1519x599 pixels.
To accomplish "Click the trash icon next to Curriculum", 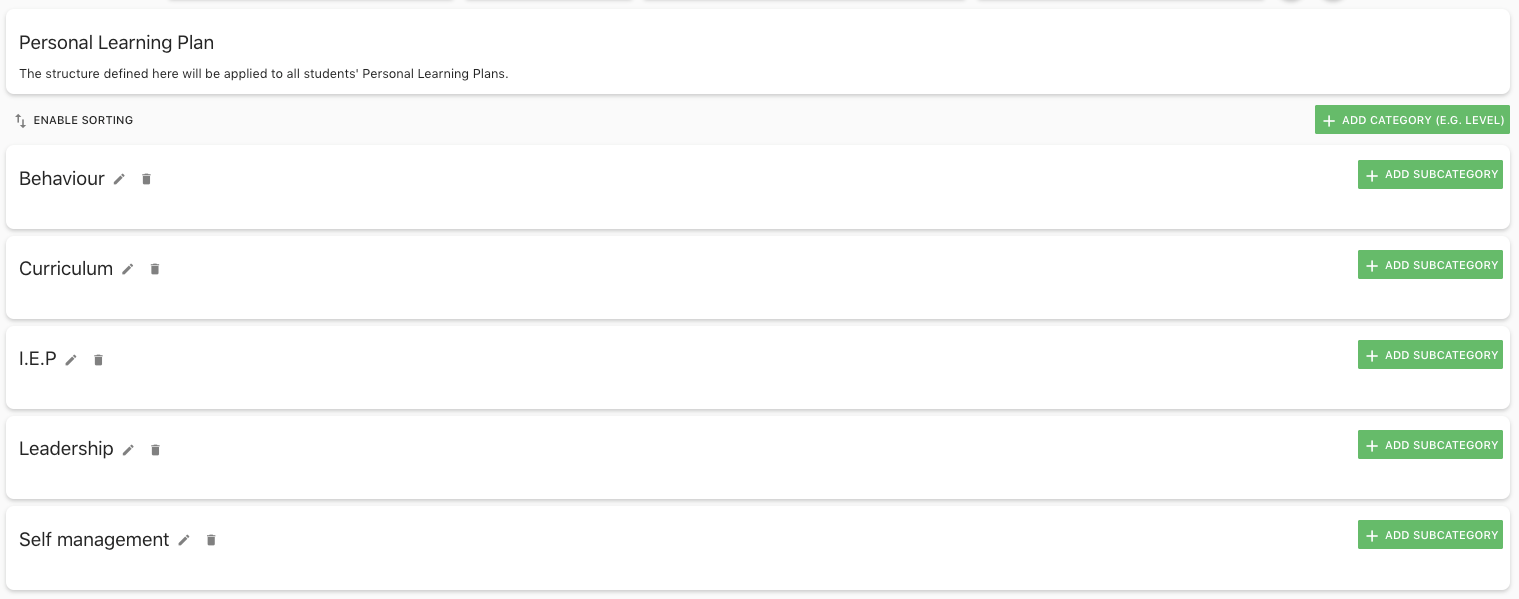I will click(155, 269).
